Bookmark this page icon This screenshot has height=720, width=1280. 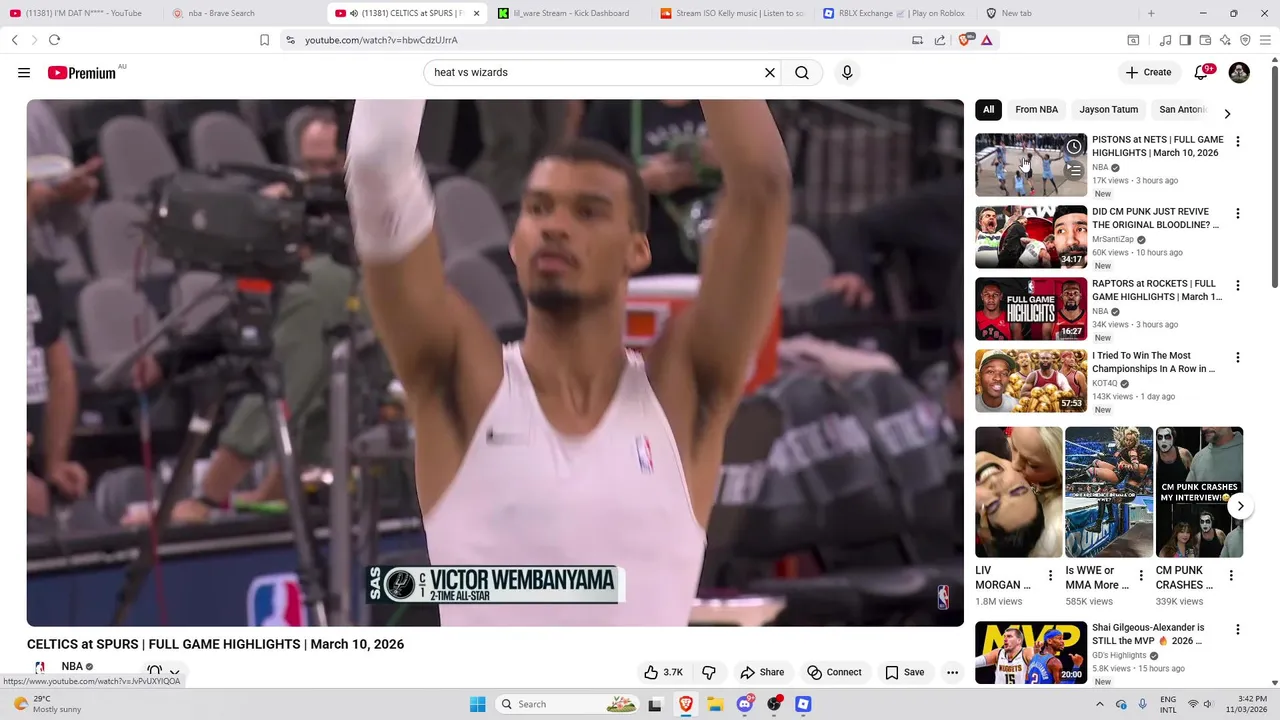264,40
